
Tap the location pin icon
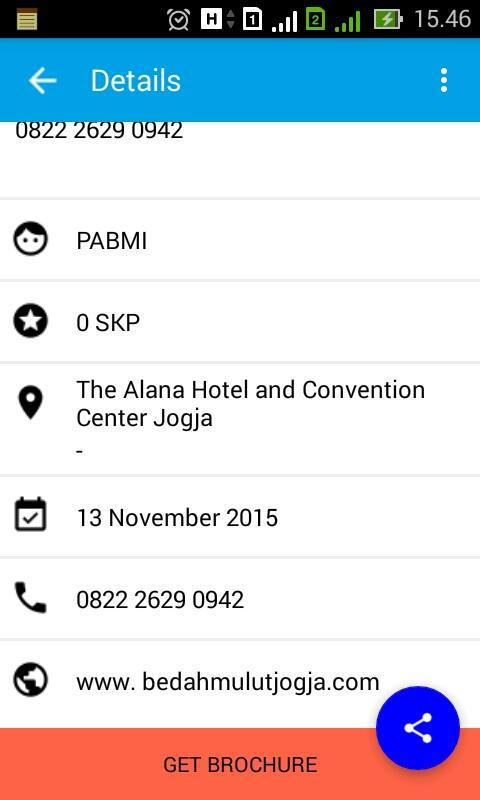[31, 403]
